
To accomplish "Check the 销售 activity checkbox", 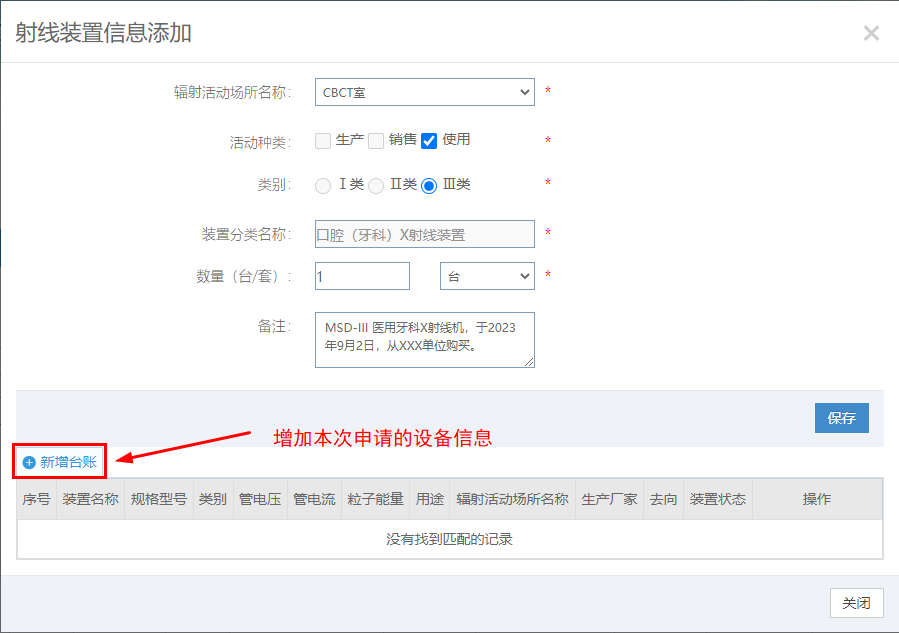I will pyautogui.click(x=376, y=140).
